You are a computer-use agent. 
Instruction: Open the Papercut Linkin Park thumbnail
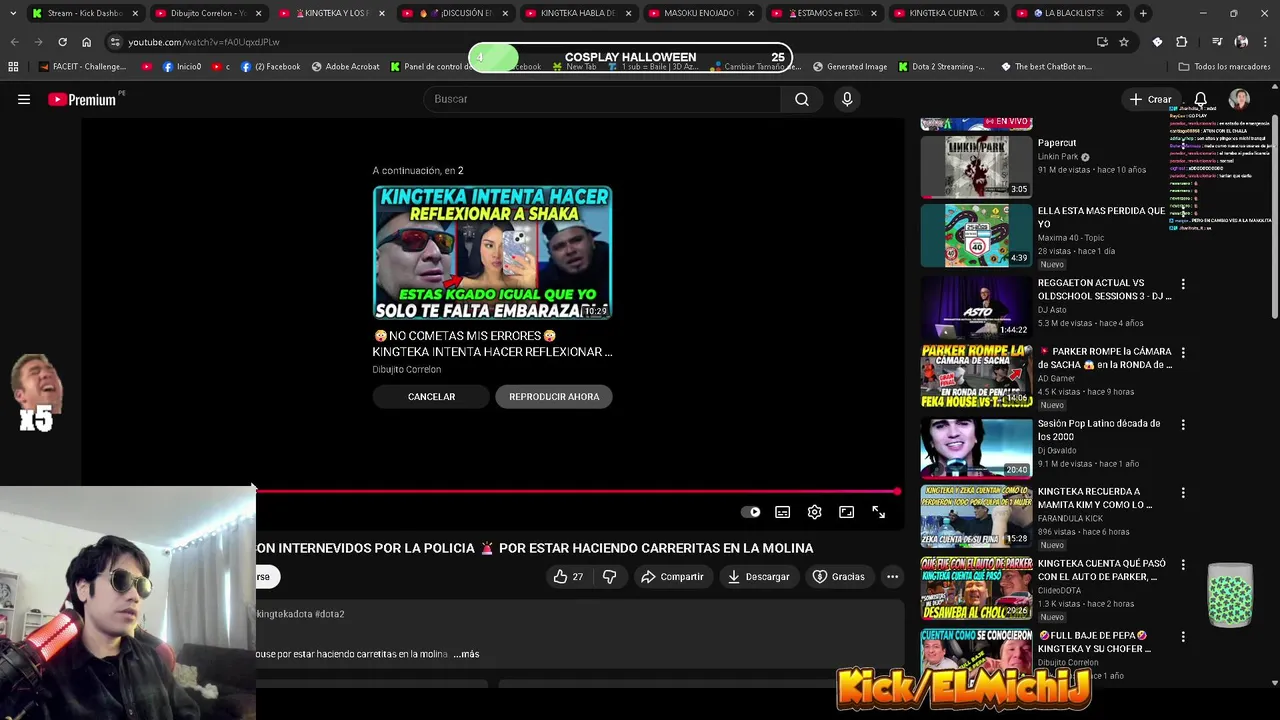[976, 167]
